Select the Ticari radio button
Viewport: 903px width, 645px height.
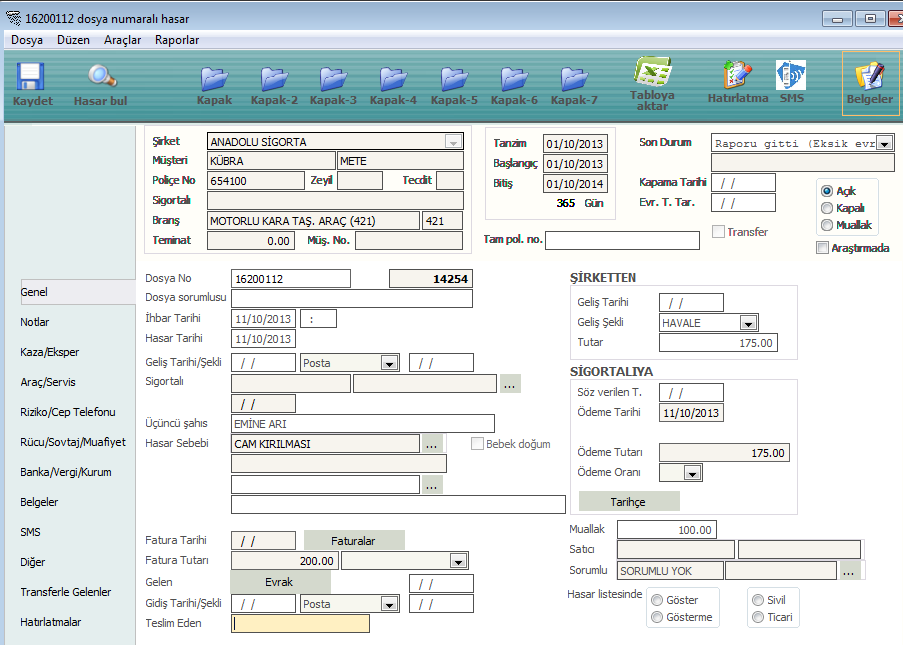[x=757, y=617]
